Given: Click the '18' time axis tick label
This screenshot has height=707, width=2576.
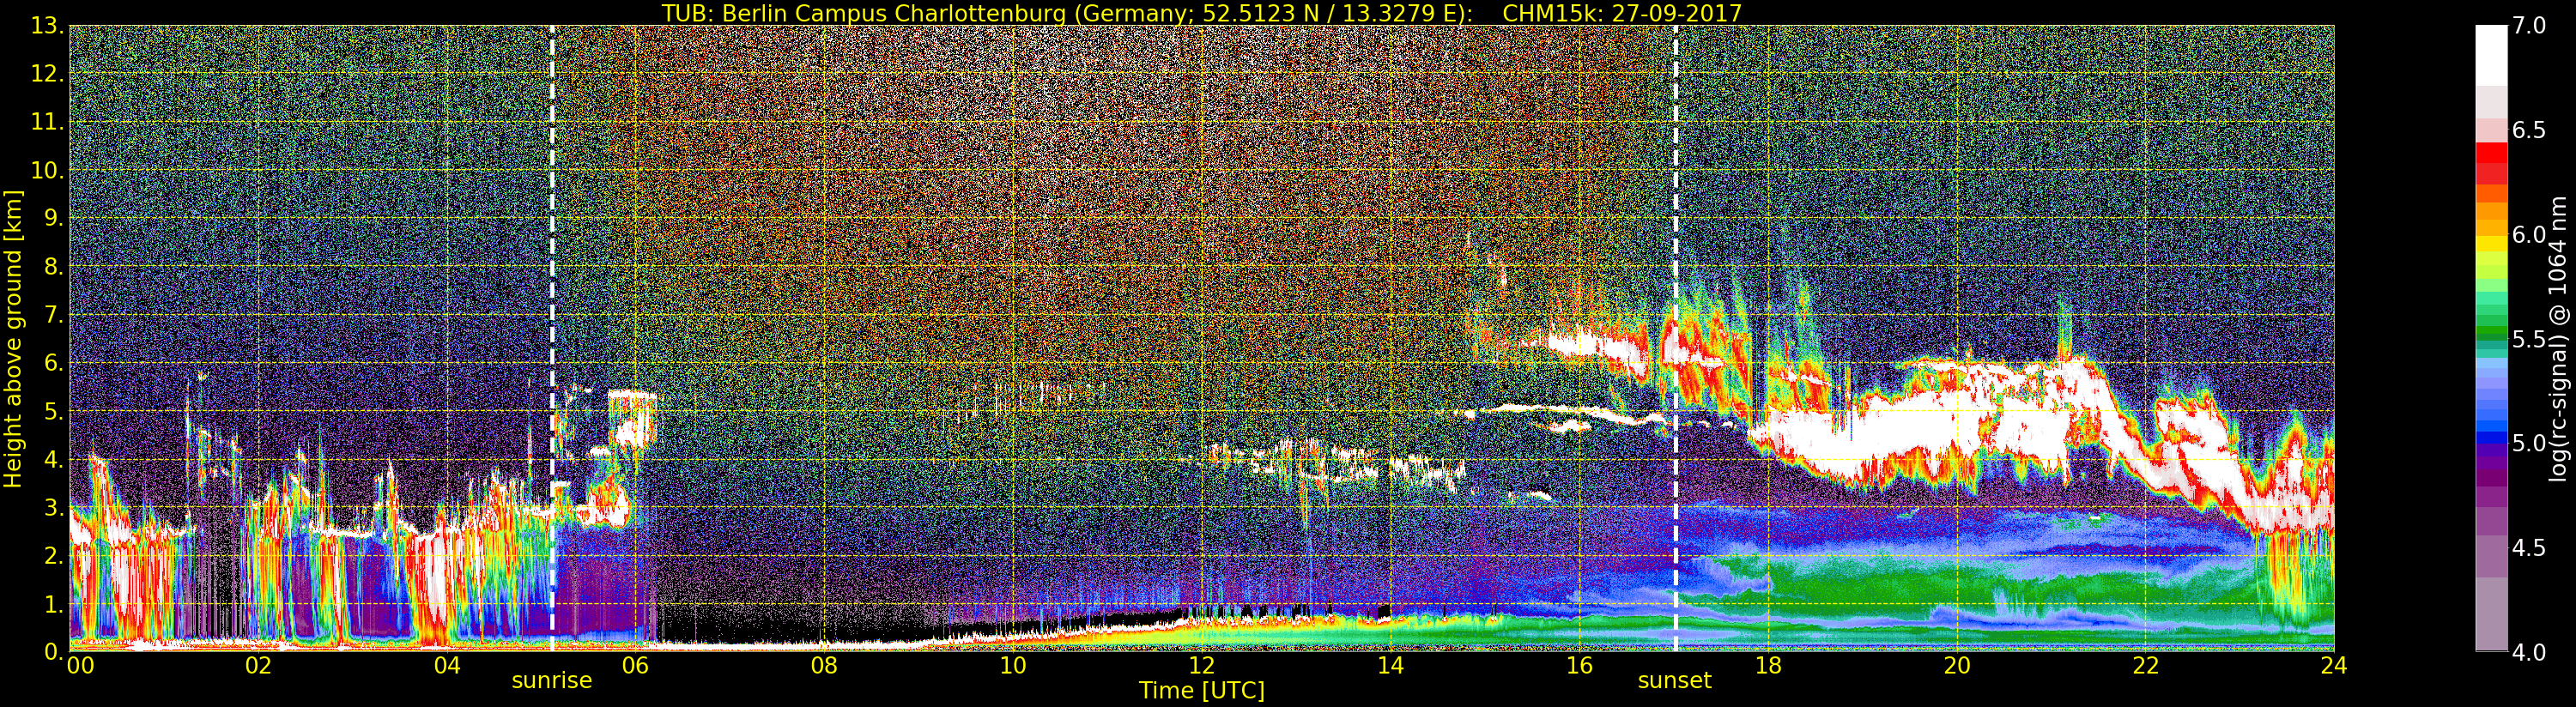Looking at the screenshot, I should tap(1768, 665).
